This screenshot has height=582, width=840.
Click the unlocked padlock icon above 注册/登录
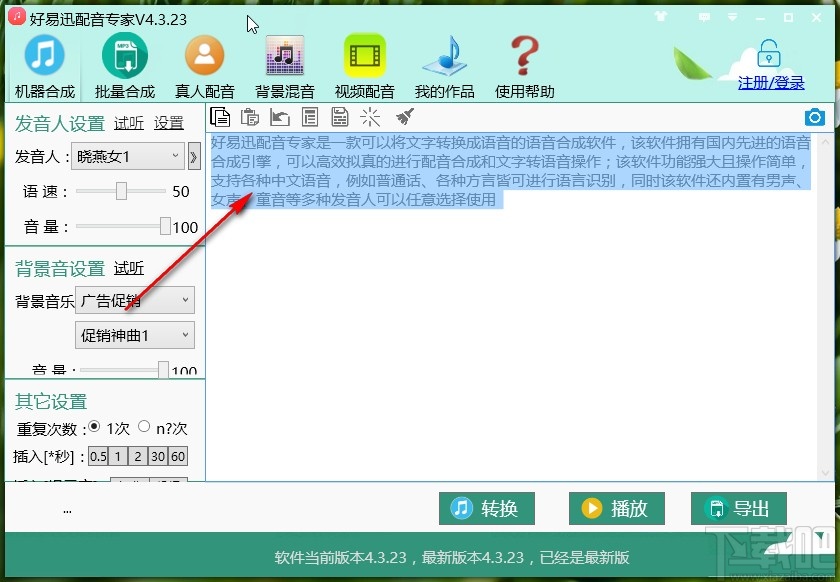point(769,54)
